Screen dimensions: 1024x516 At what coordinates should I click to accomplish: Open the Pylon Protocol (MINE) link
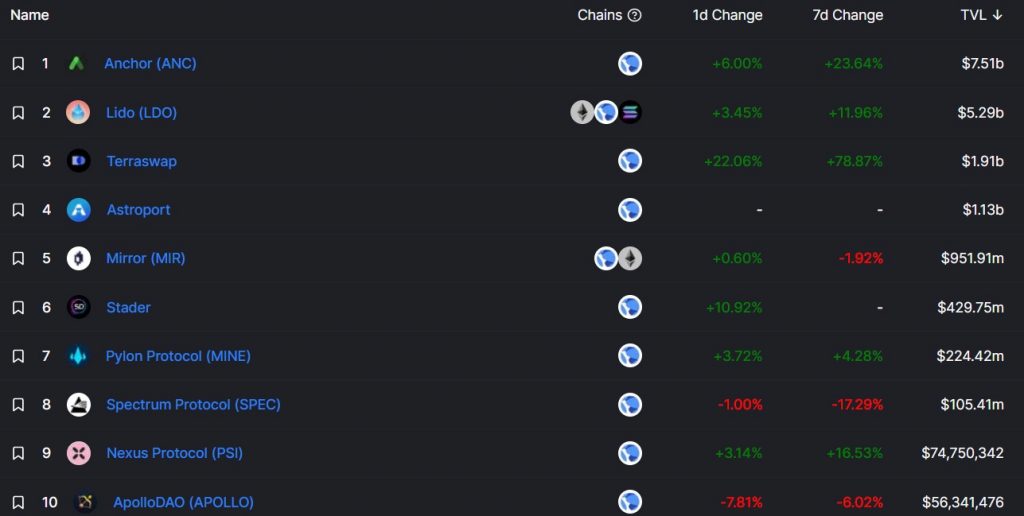click(x=178, y=356)
